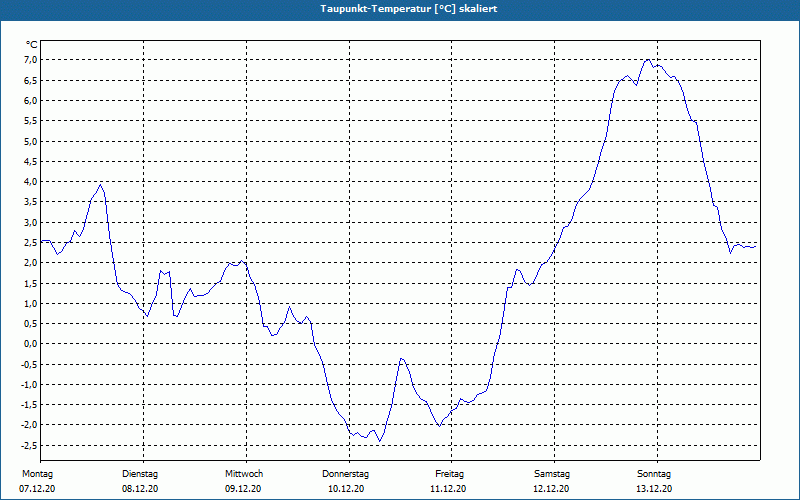Click the chart title 'Taupunkt-Temperatur [°C] skaliert'
The image size is (800, 500).
pyautogui.click(x=409, y=9)
